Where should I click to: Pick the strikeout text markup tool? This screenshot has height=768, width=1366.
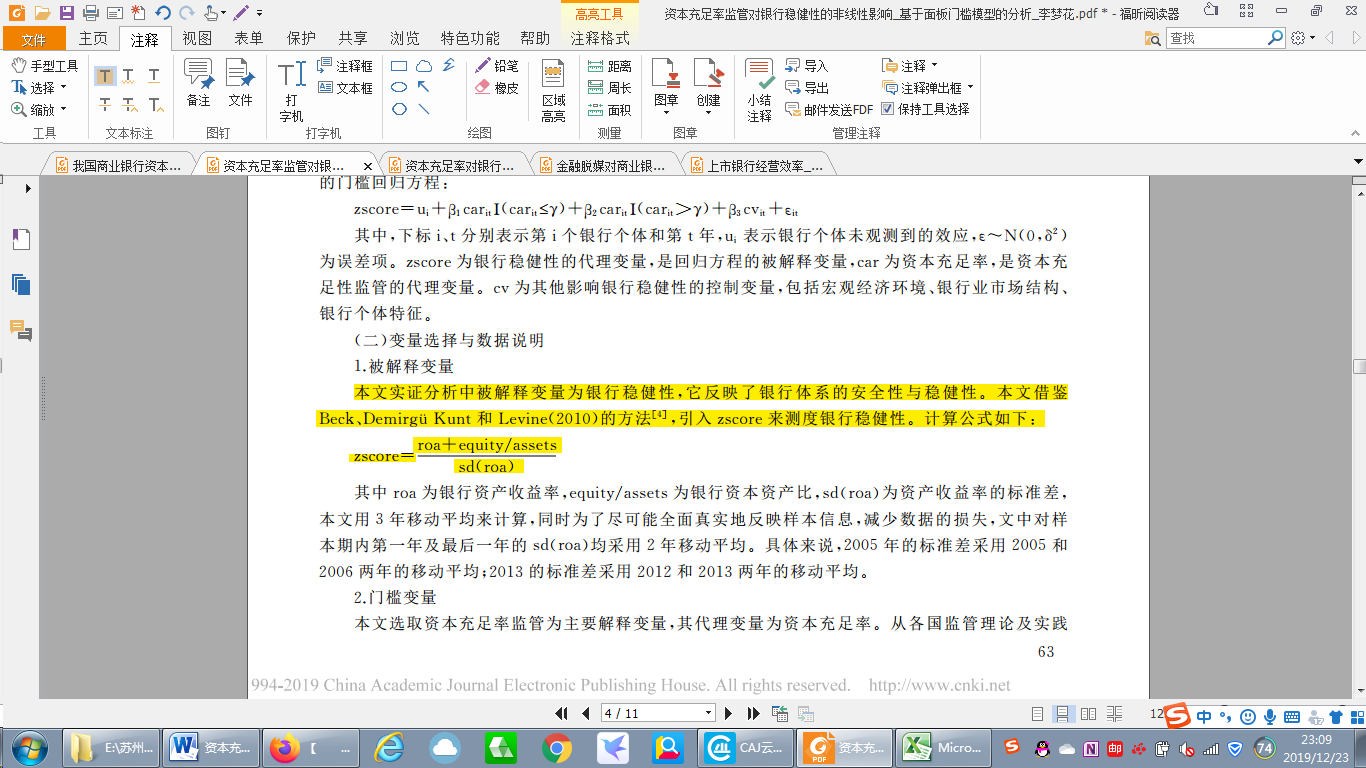106,104
